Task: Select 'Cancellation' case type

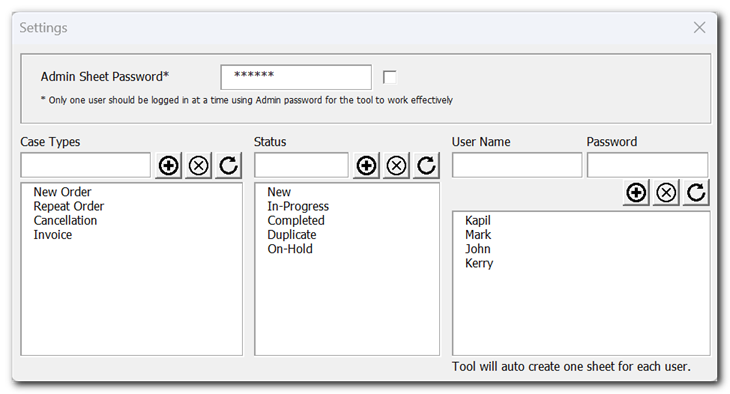Action: coord(65,220)
